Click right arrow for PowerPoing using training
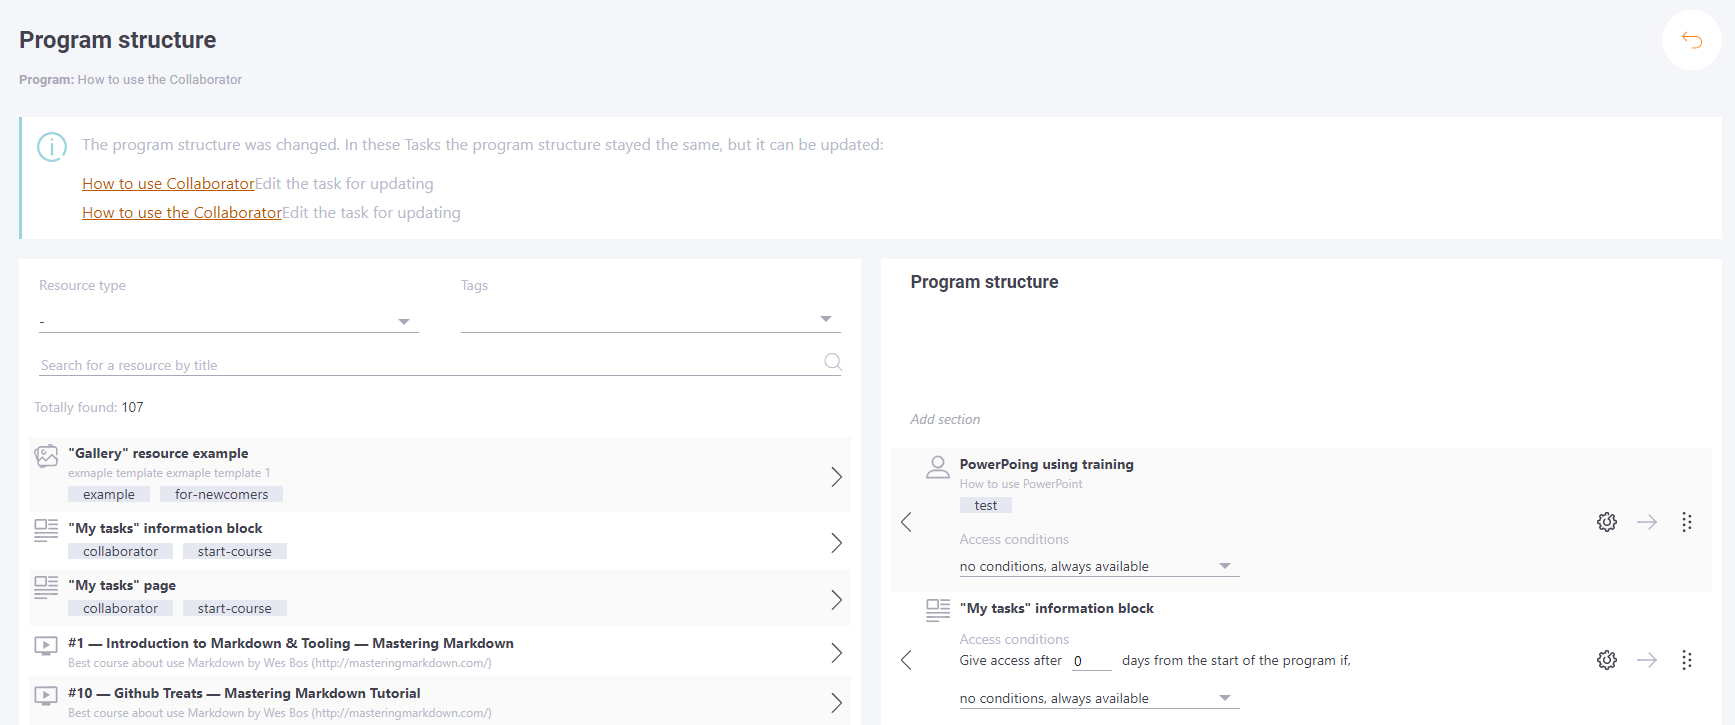This screenshot has width=1735, height=725. pos(1647,522)
